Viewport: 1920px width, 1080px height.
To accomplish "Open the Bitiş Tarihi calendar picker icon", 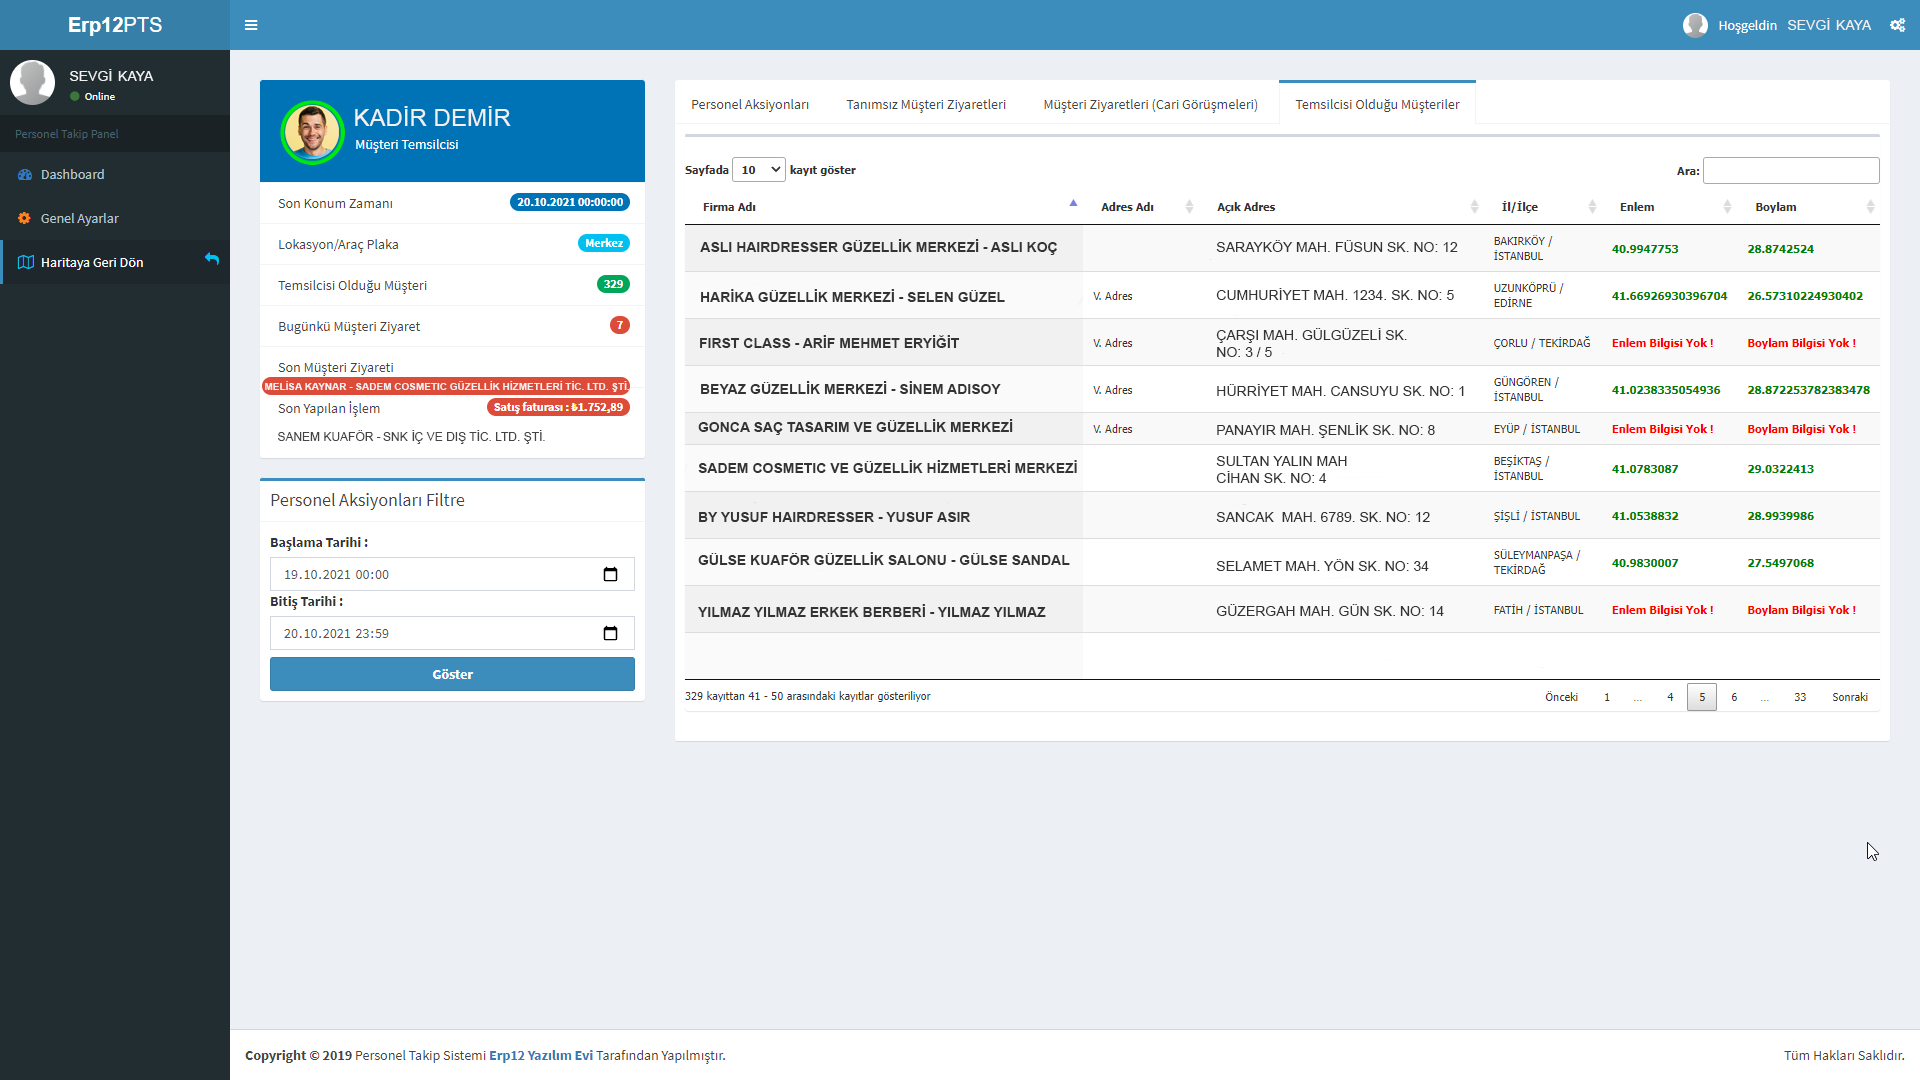I will 610,634.
